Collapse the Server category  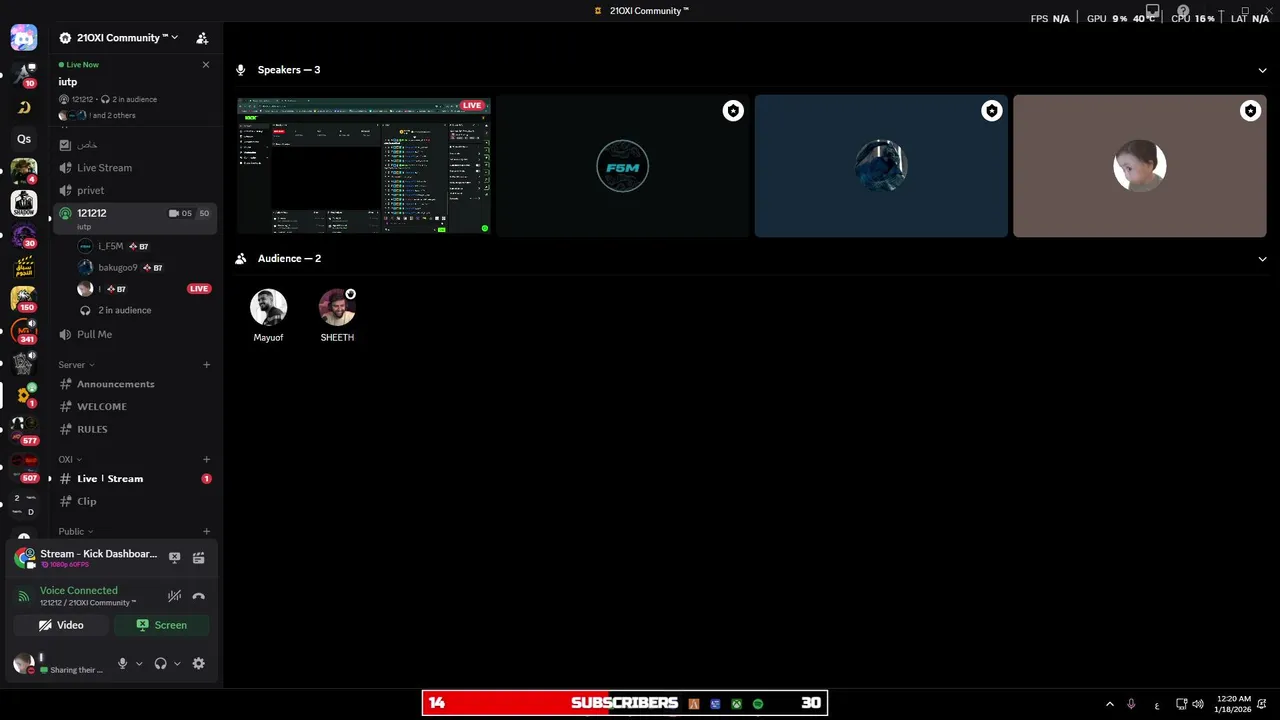click(x=76, y=365)
